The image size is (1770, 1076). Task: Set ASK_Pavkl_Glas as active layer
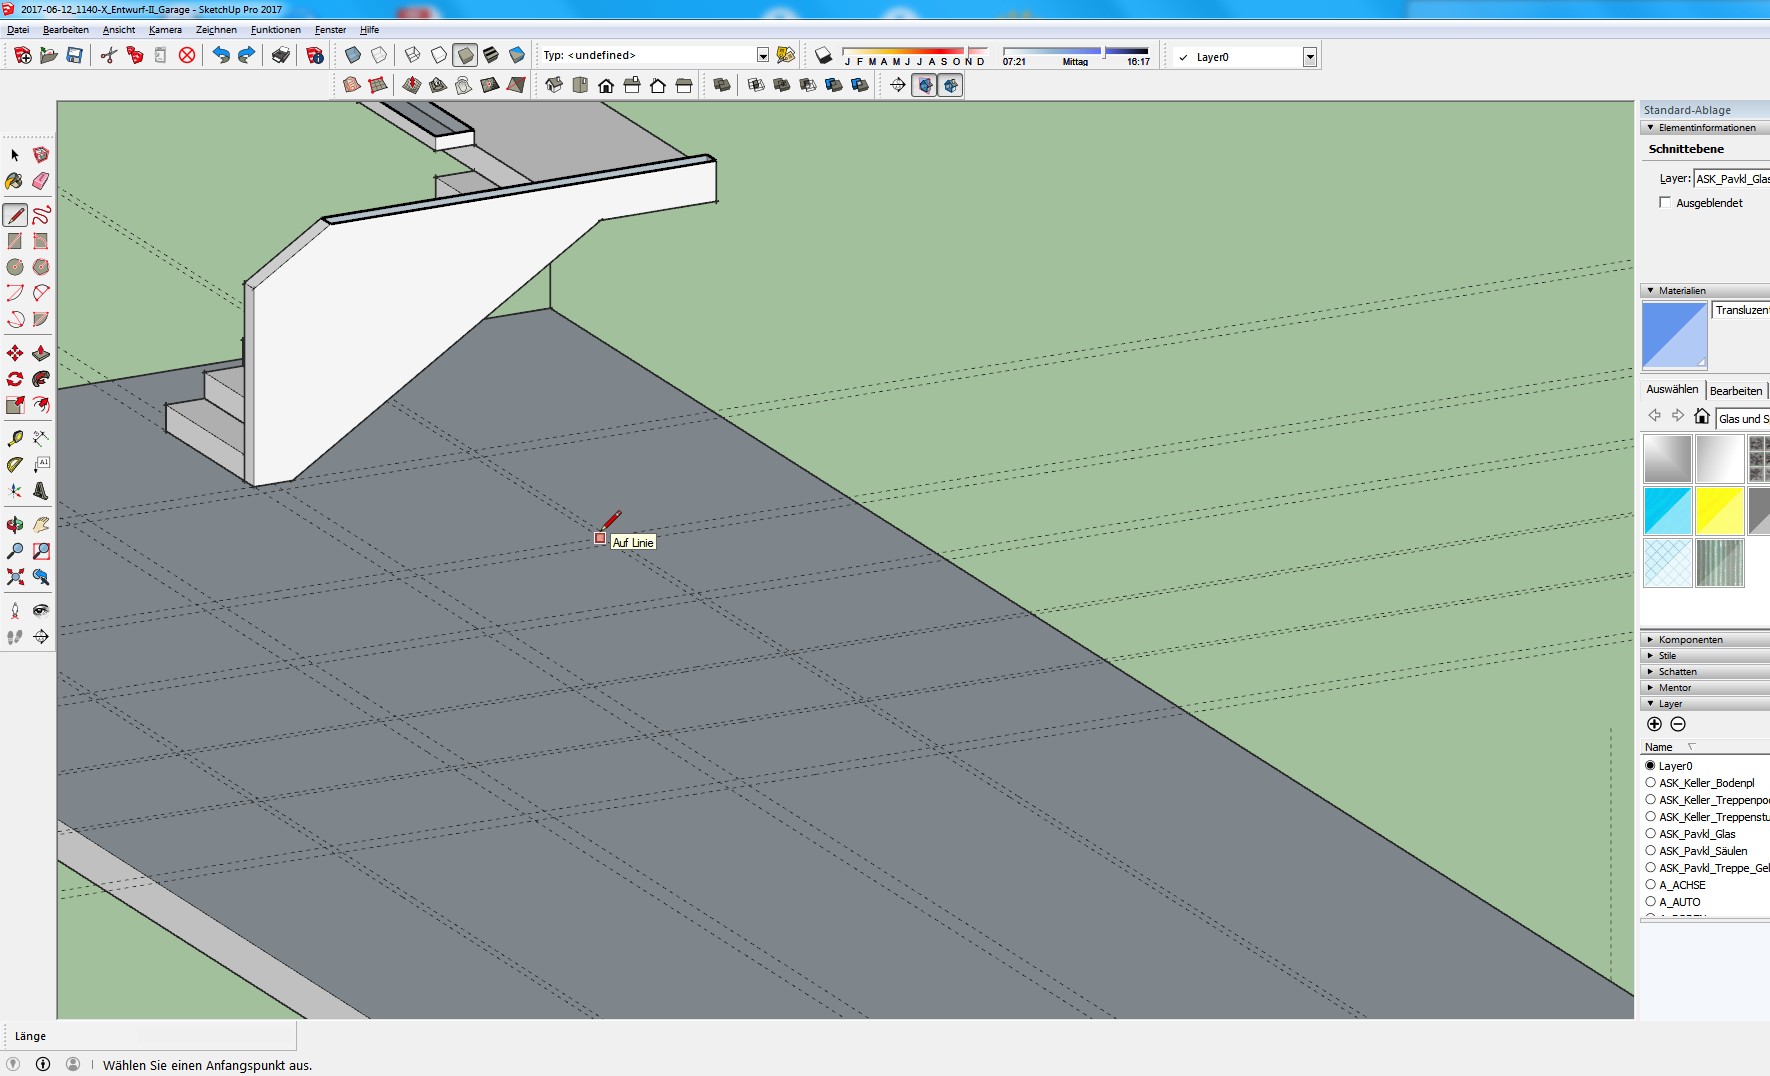[1650, 833]
